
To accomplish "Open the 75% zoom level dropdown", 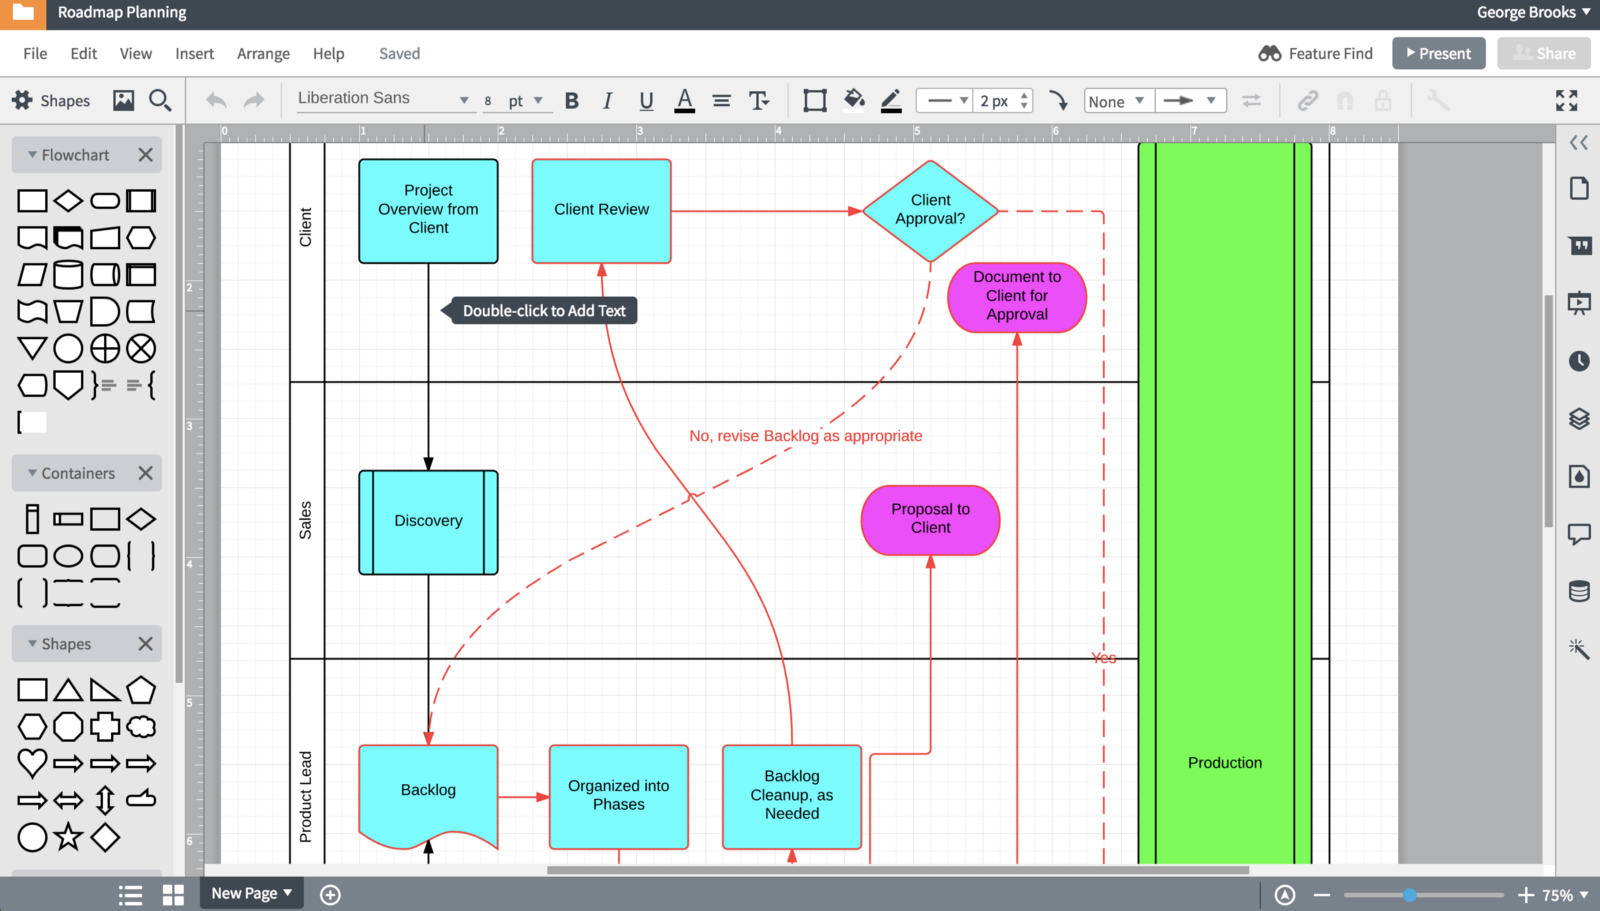I will [1565, 895].
